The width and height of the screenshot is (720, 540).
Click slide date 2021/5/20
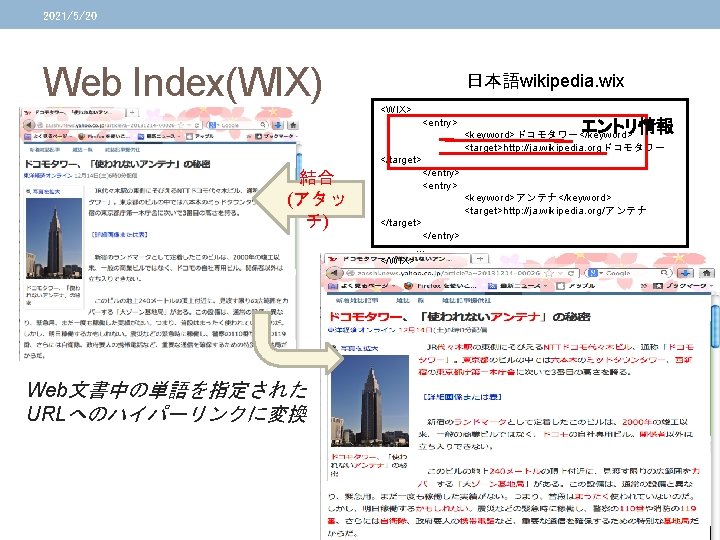pyautogui.click(x=70, y=16)
